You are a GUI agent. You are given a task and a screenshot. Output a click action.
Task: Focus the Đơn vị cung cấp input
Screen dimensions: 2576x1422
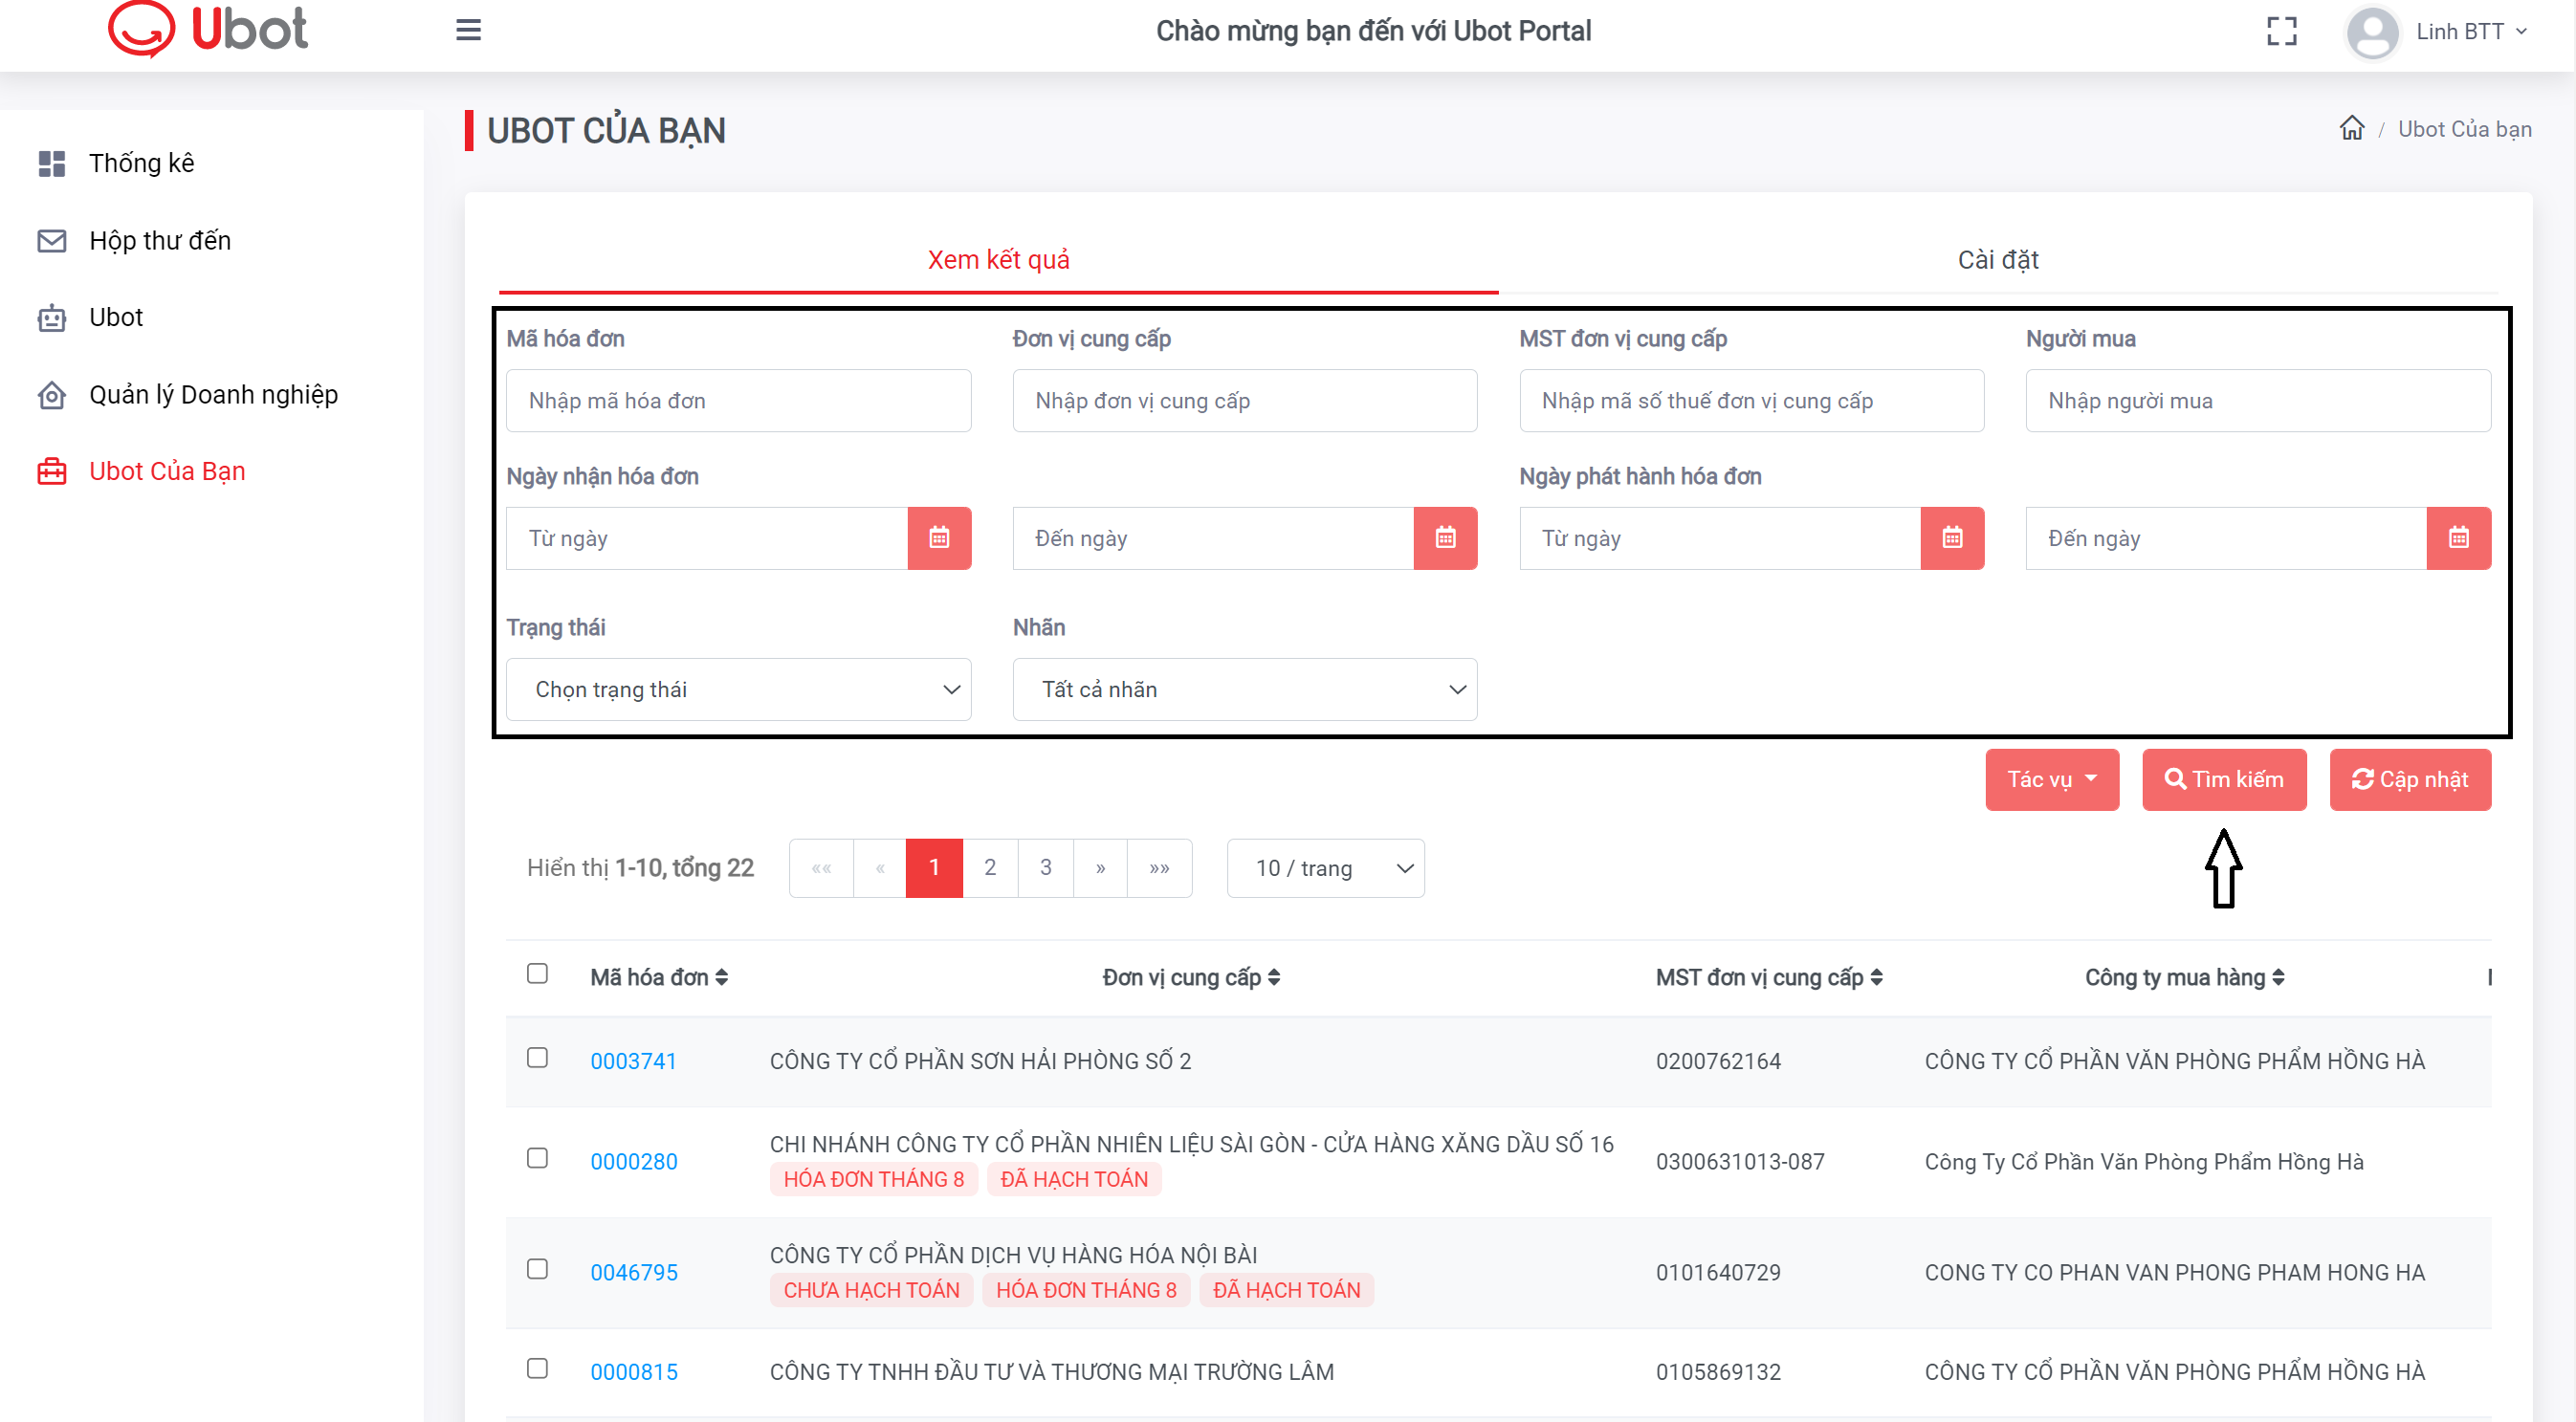coord(1244,401)
